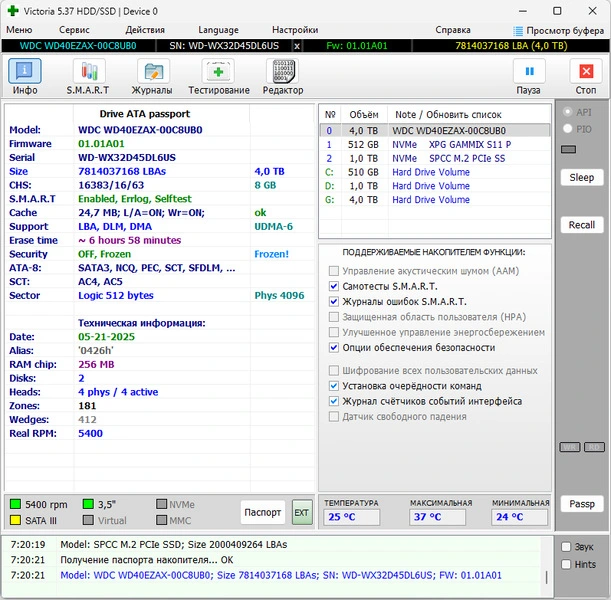The width and height of the screenshot is (611, 600).
Task: Open the Редактор hex editor icon
Action: point(282,71)
